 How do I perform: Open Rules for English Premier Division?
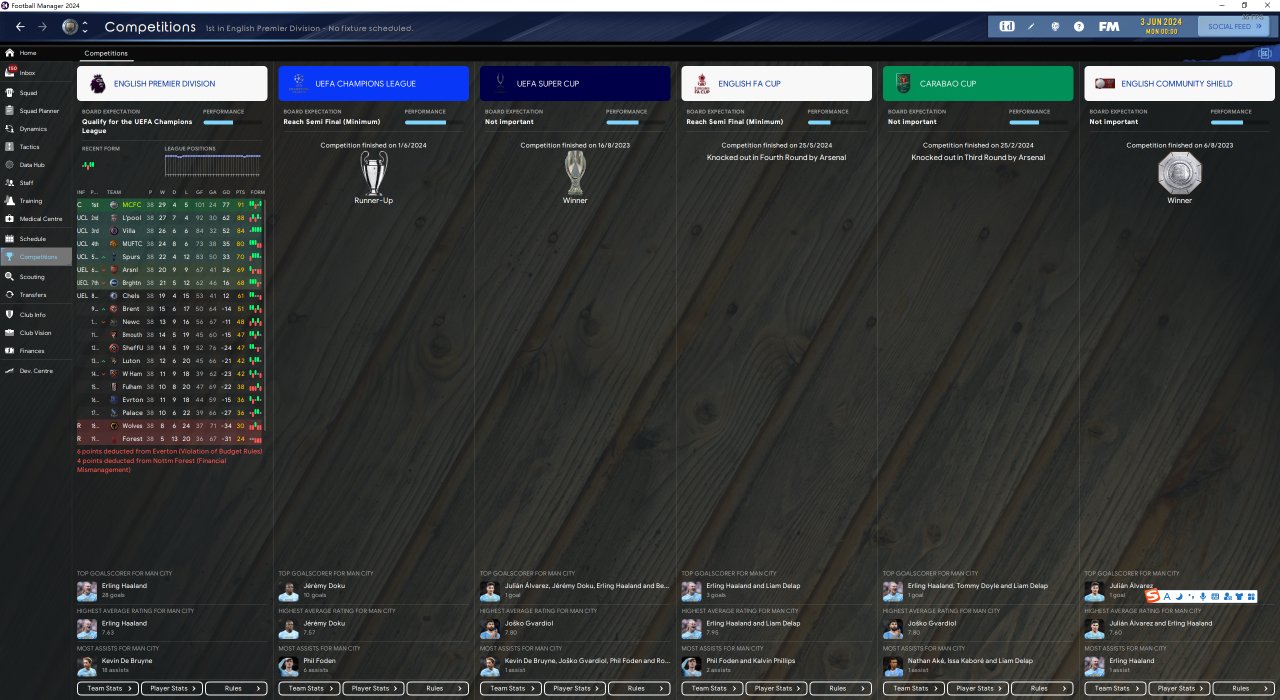(236, 688)
